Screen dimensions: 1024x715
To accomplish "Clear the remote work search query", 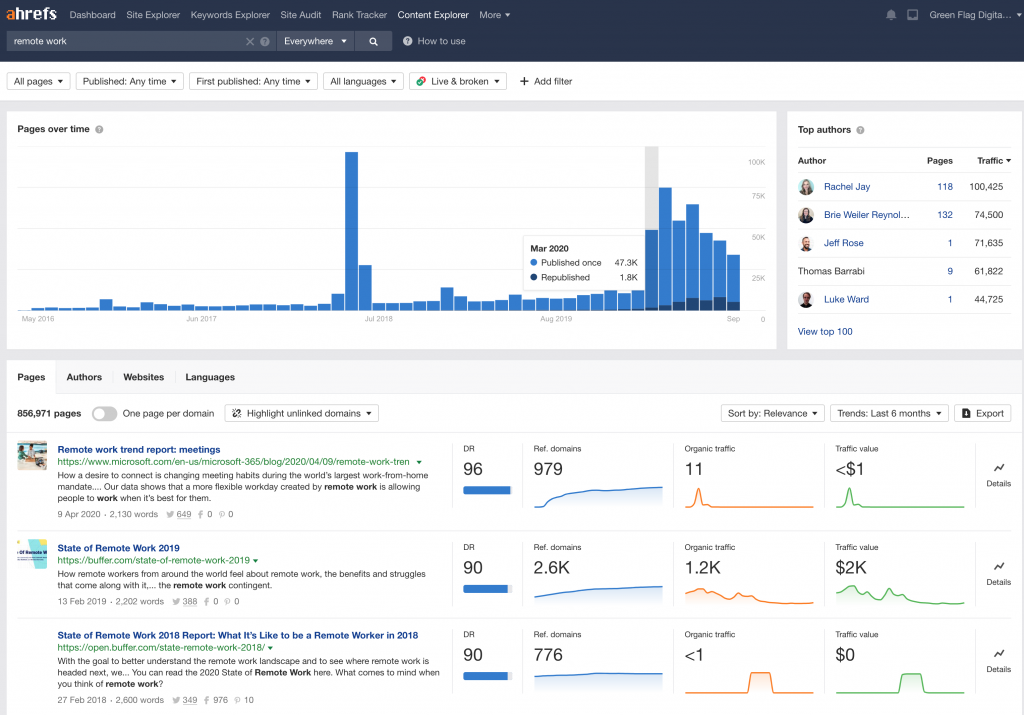I will (249, 41).
